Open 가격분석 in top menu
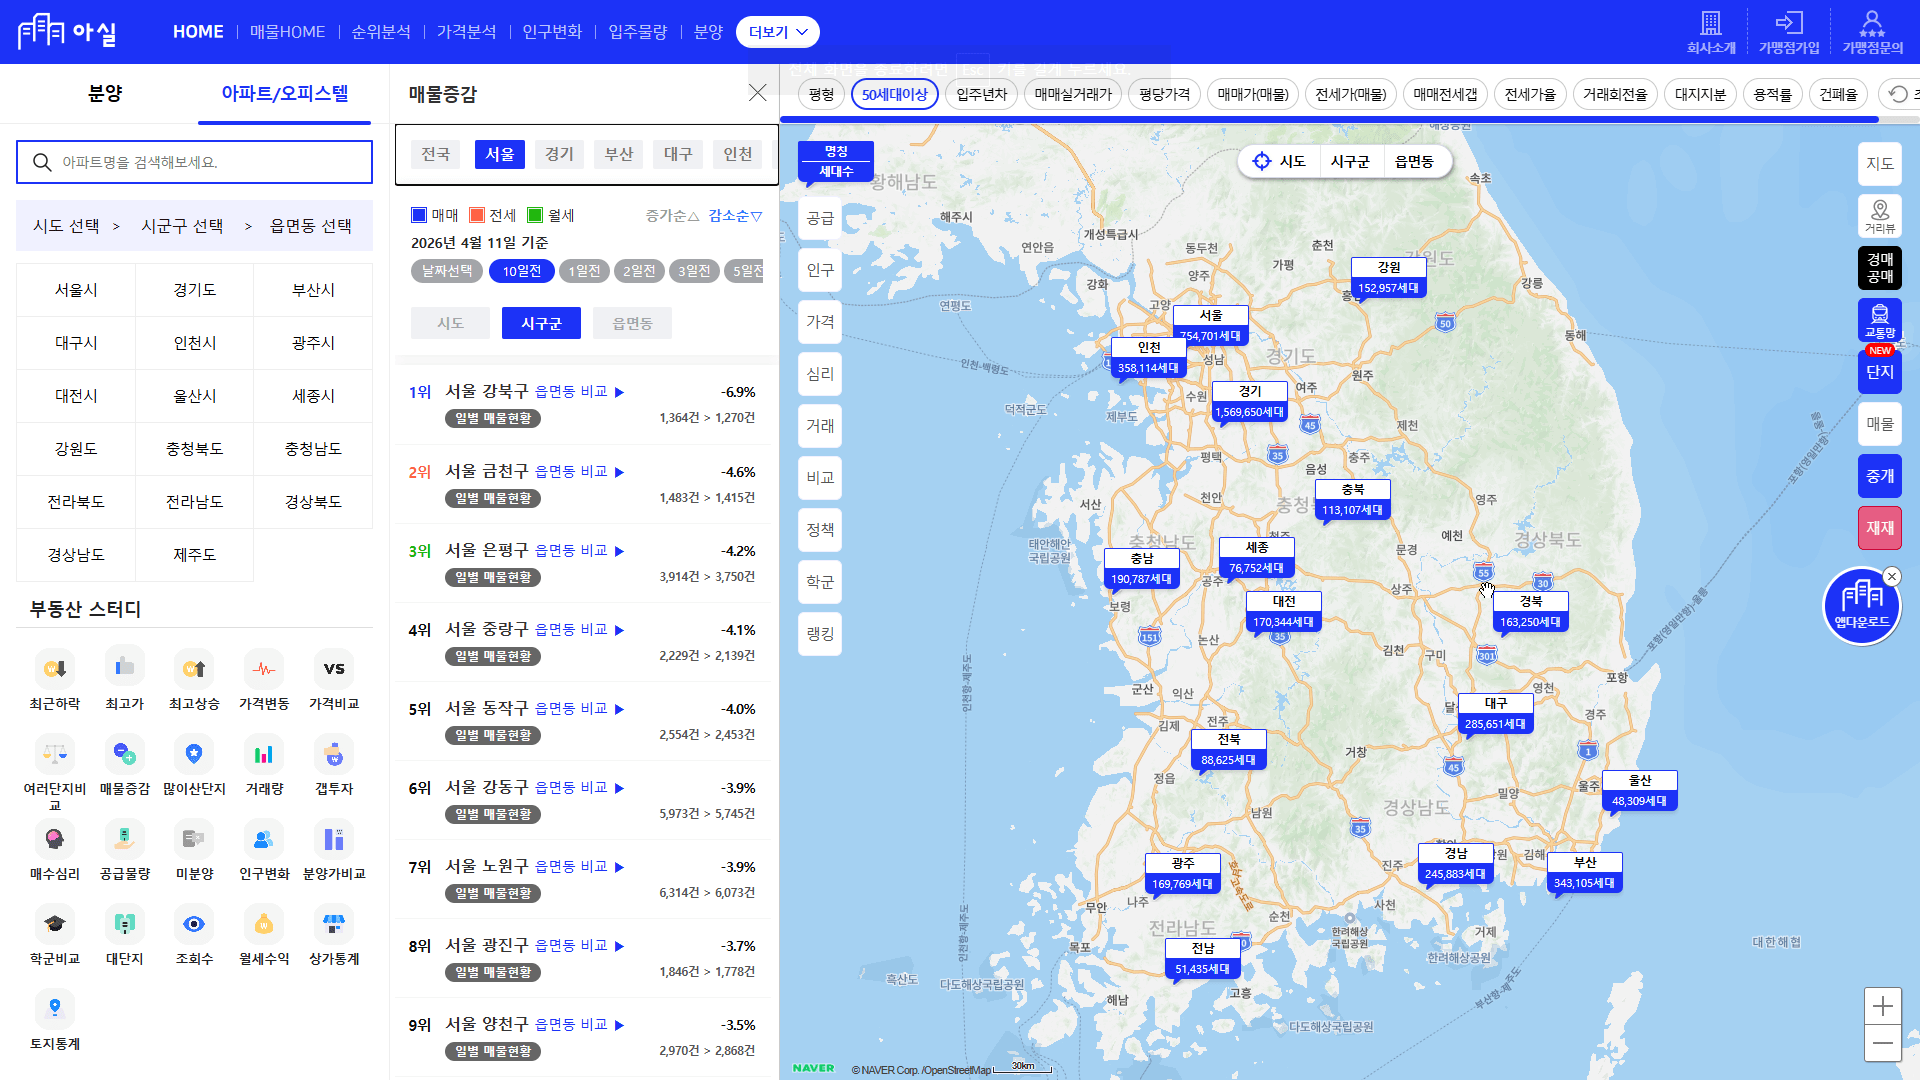The width and height of the screenshot is (1920, 1080). [x=466, y=32]
